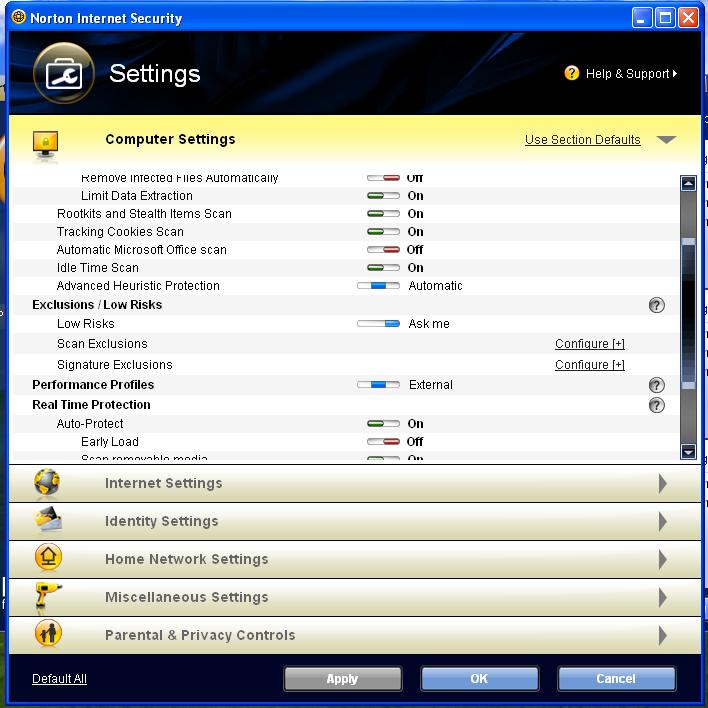This screenshot has width=708, height=708.
Task: Turn off Rootkits and Stealth Items Scan
Action: 383,214
